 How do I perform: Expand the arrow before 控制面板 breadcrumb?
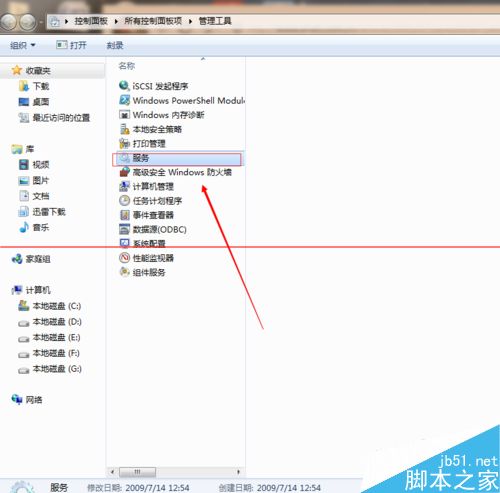66,21
